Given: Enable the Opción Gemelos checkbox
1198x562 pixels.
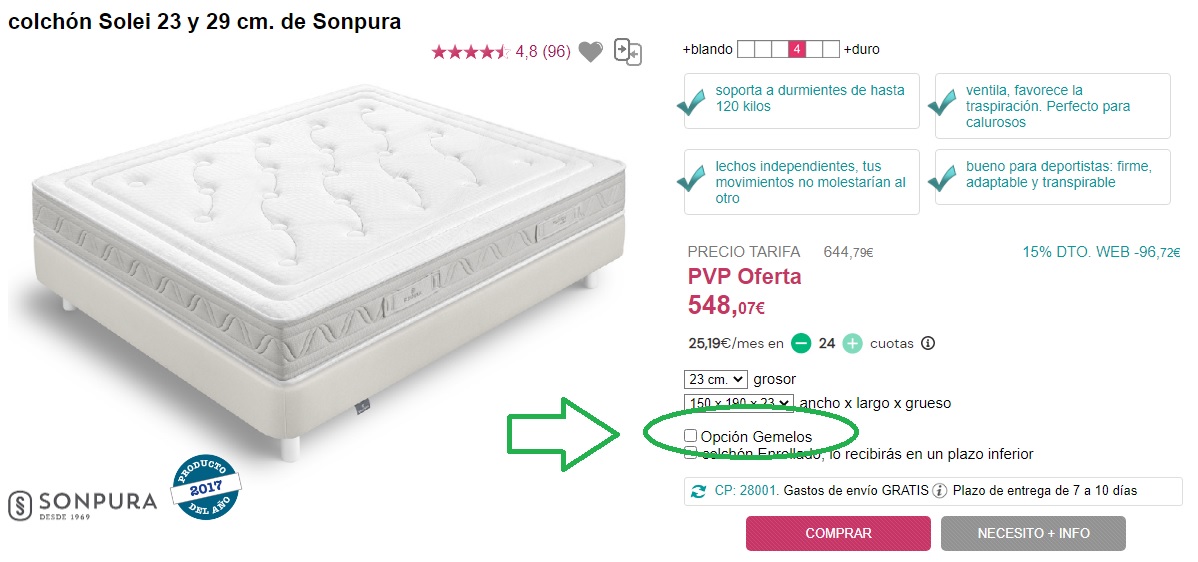Looking at the screenshot, I should click(x=690, y=436).
